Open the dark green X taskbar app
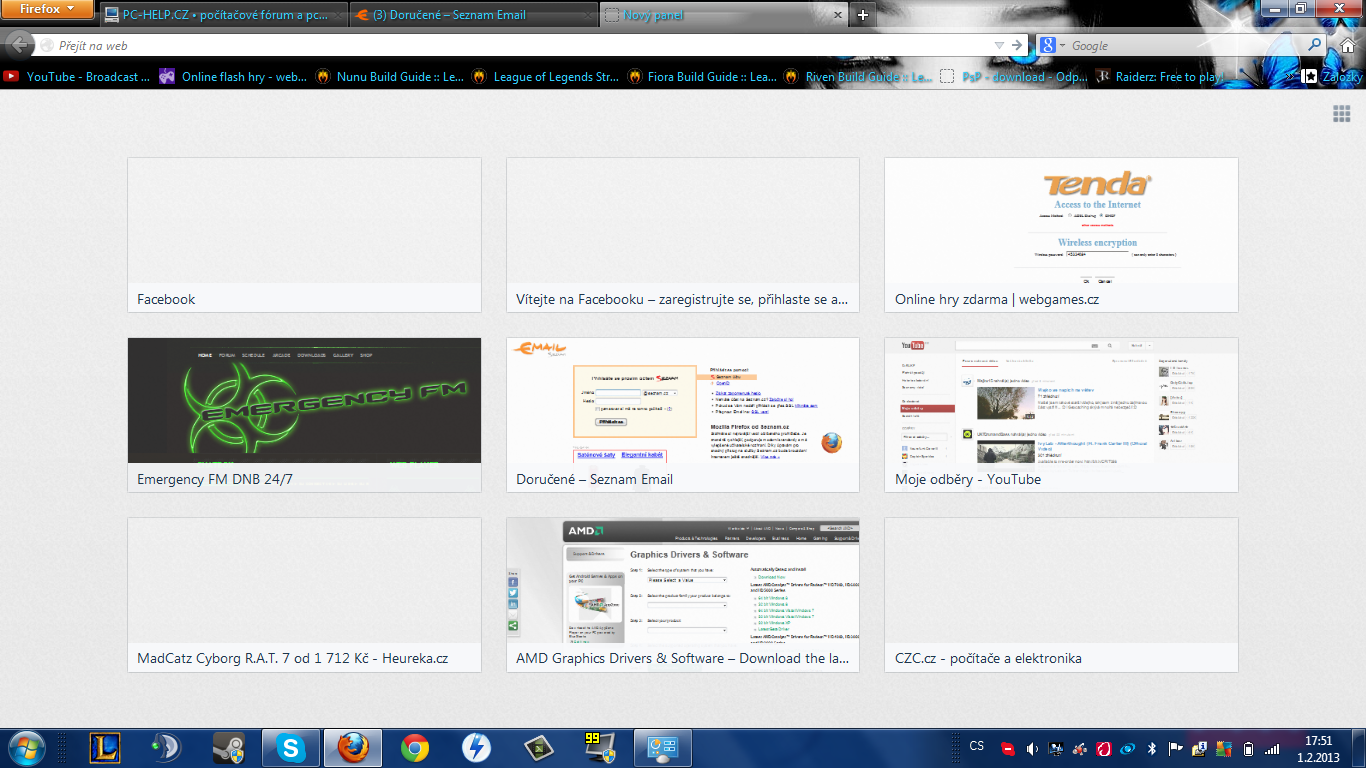 click(x=539, y=748)
